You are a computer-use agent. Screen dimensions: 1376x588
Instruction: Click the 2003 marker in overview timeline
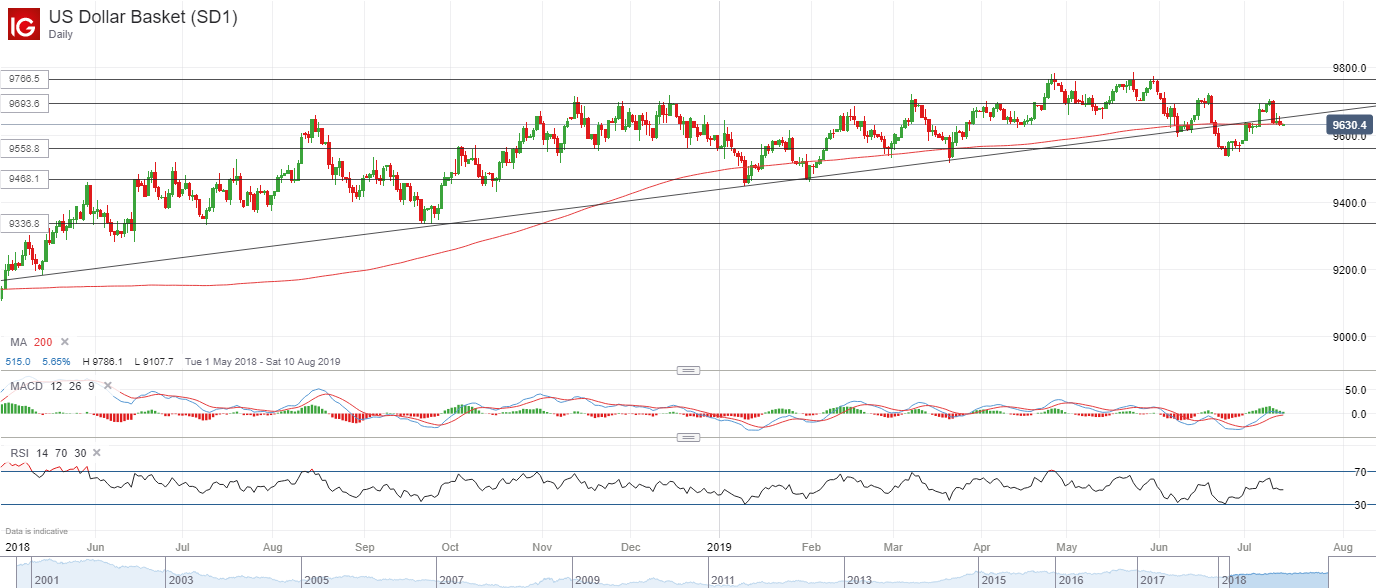pyautogui.click(x=180, y=580)
